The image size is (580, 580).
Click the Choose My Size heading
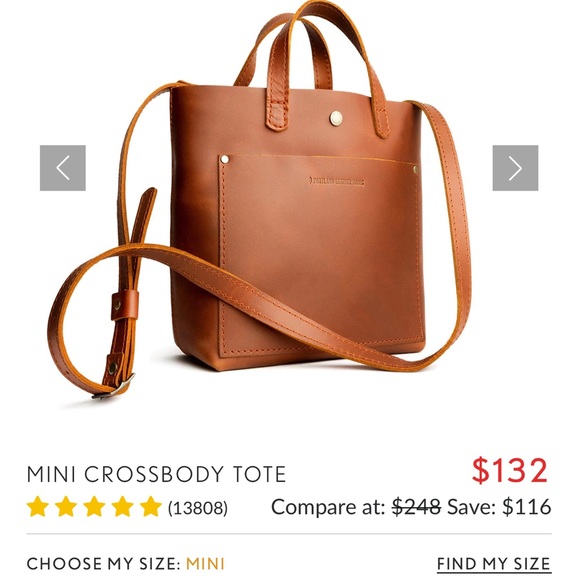[104, 564]
